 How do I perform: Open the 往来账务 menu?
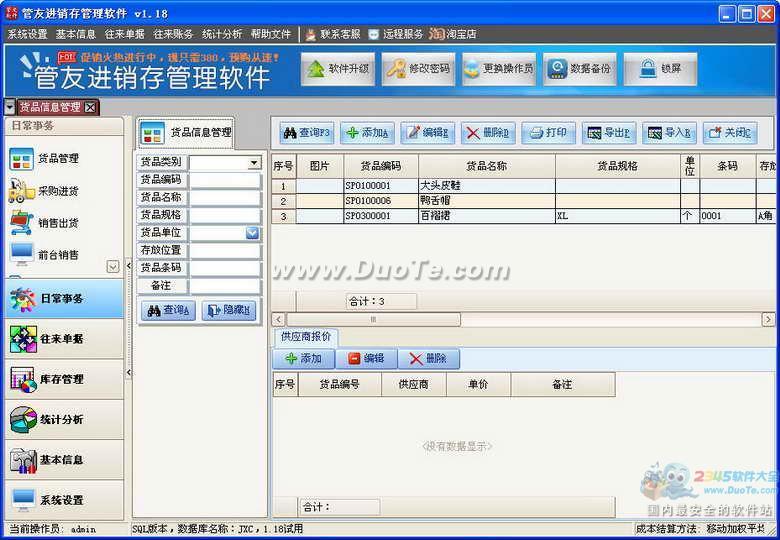(x=173, y=34)
